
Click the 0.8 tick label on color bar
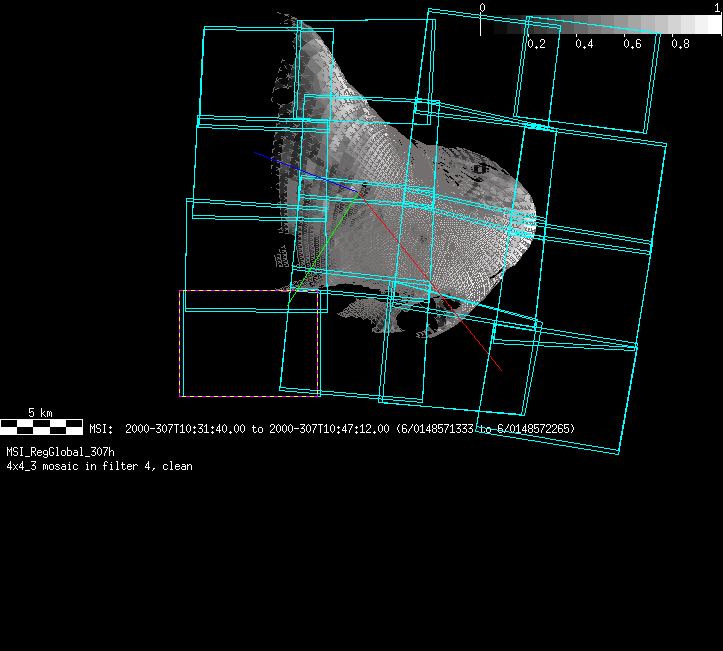click(680, 44)
